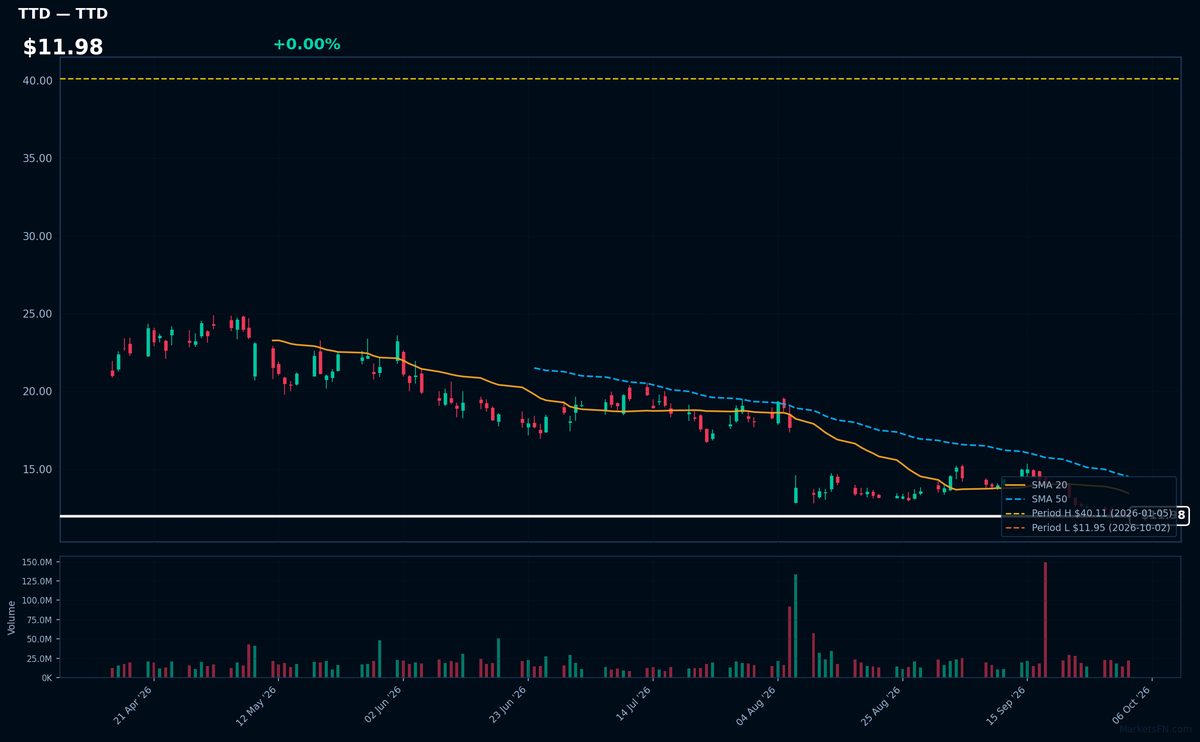Screen dimensions: 1200x742
Task: Click the 12 May '26 date label
Action: tap(258, 704)
